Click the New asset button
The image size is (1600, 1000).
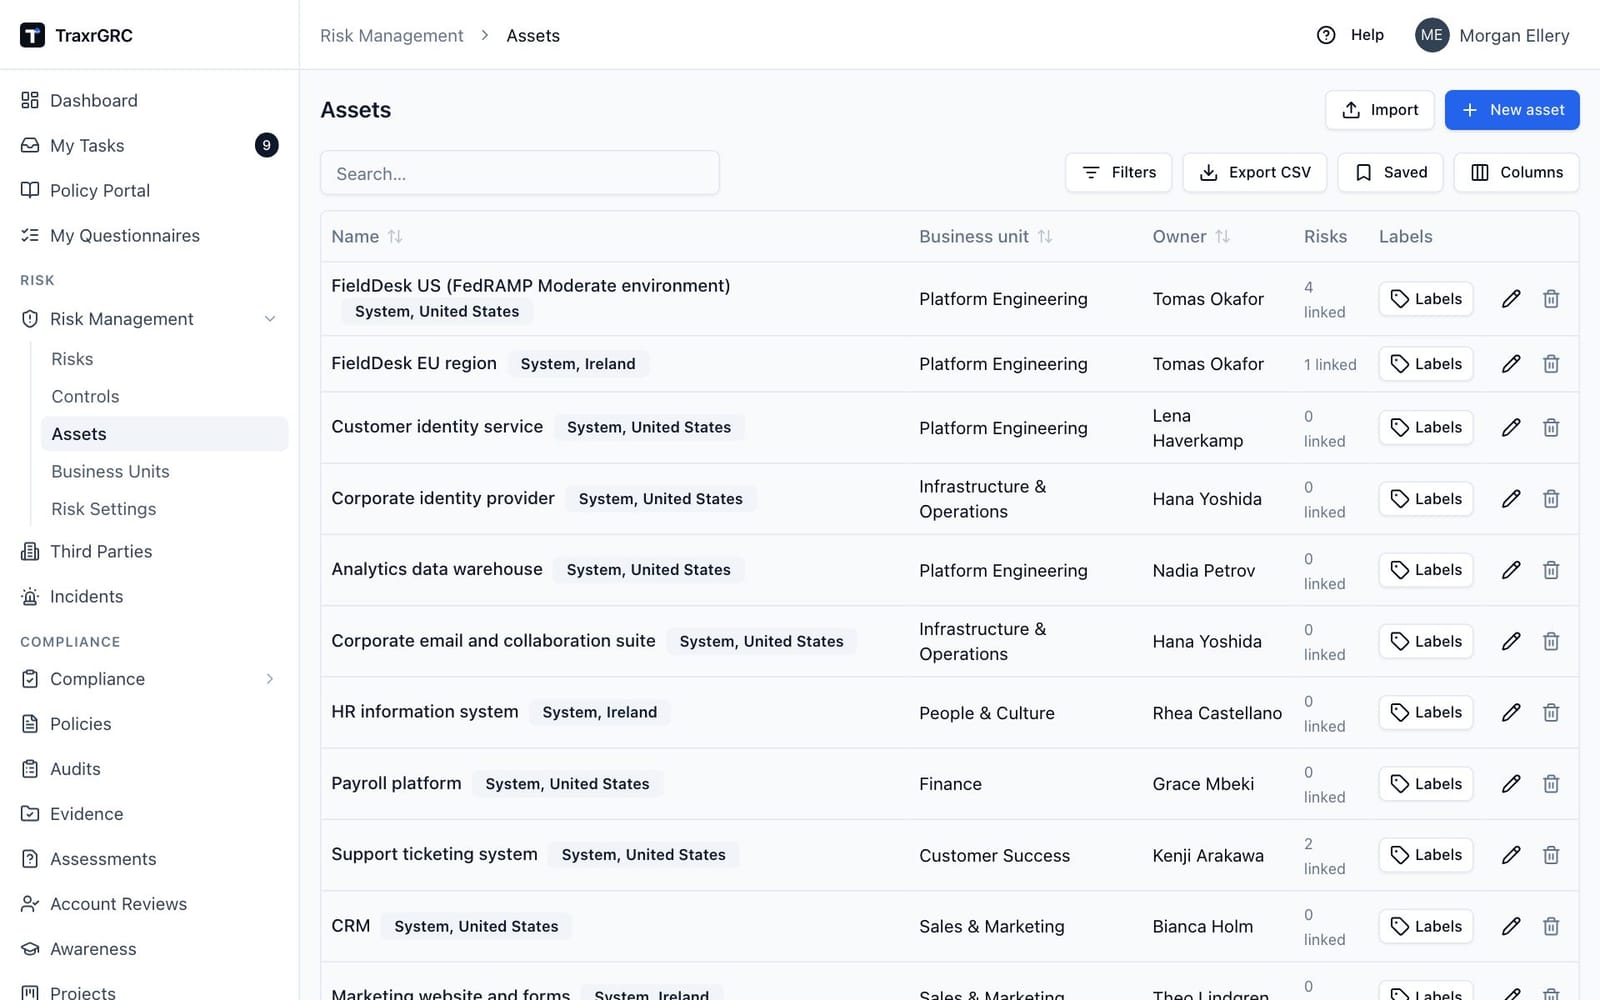[x=1512, y=110]
